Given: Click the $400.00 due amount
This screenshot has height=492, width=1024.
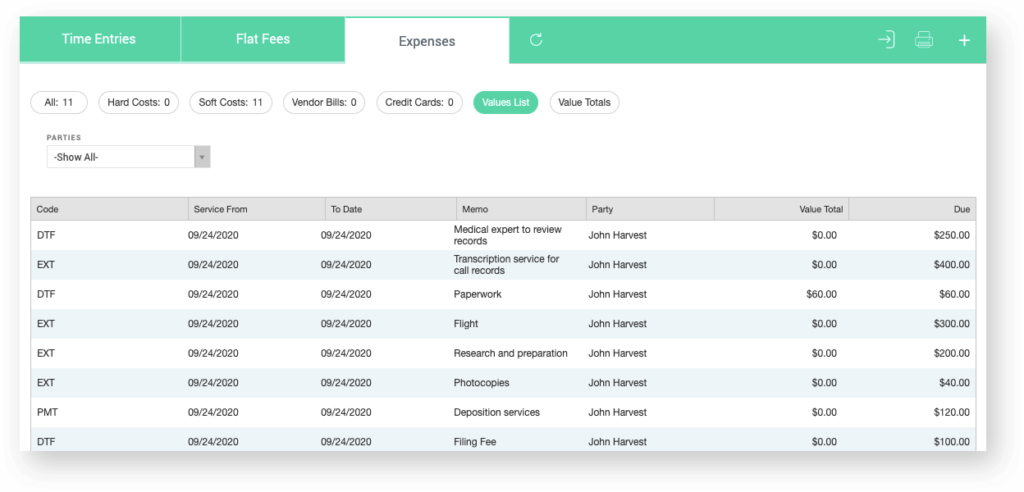Looking at the screenshot, I should [952, 265].
